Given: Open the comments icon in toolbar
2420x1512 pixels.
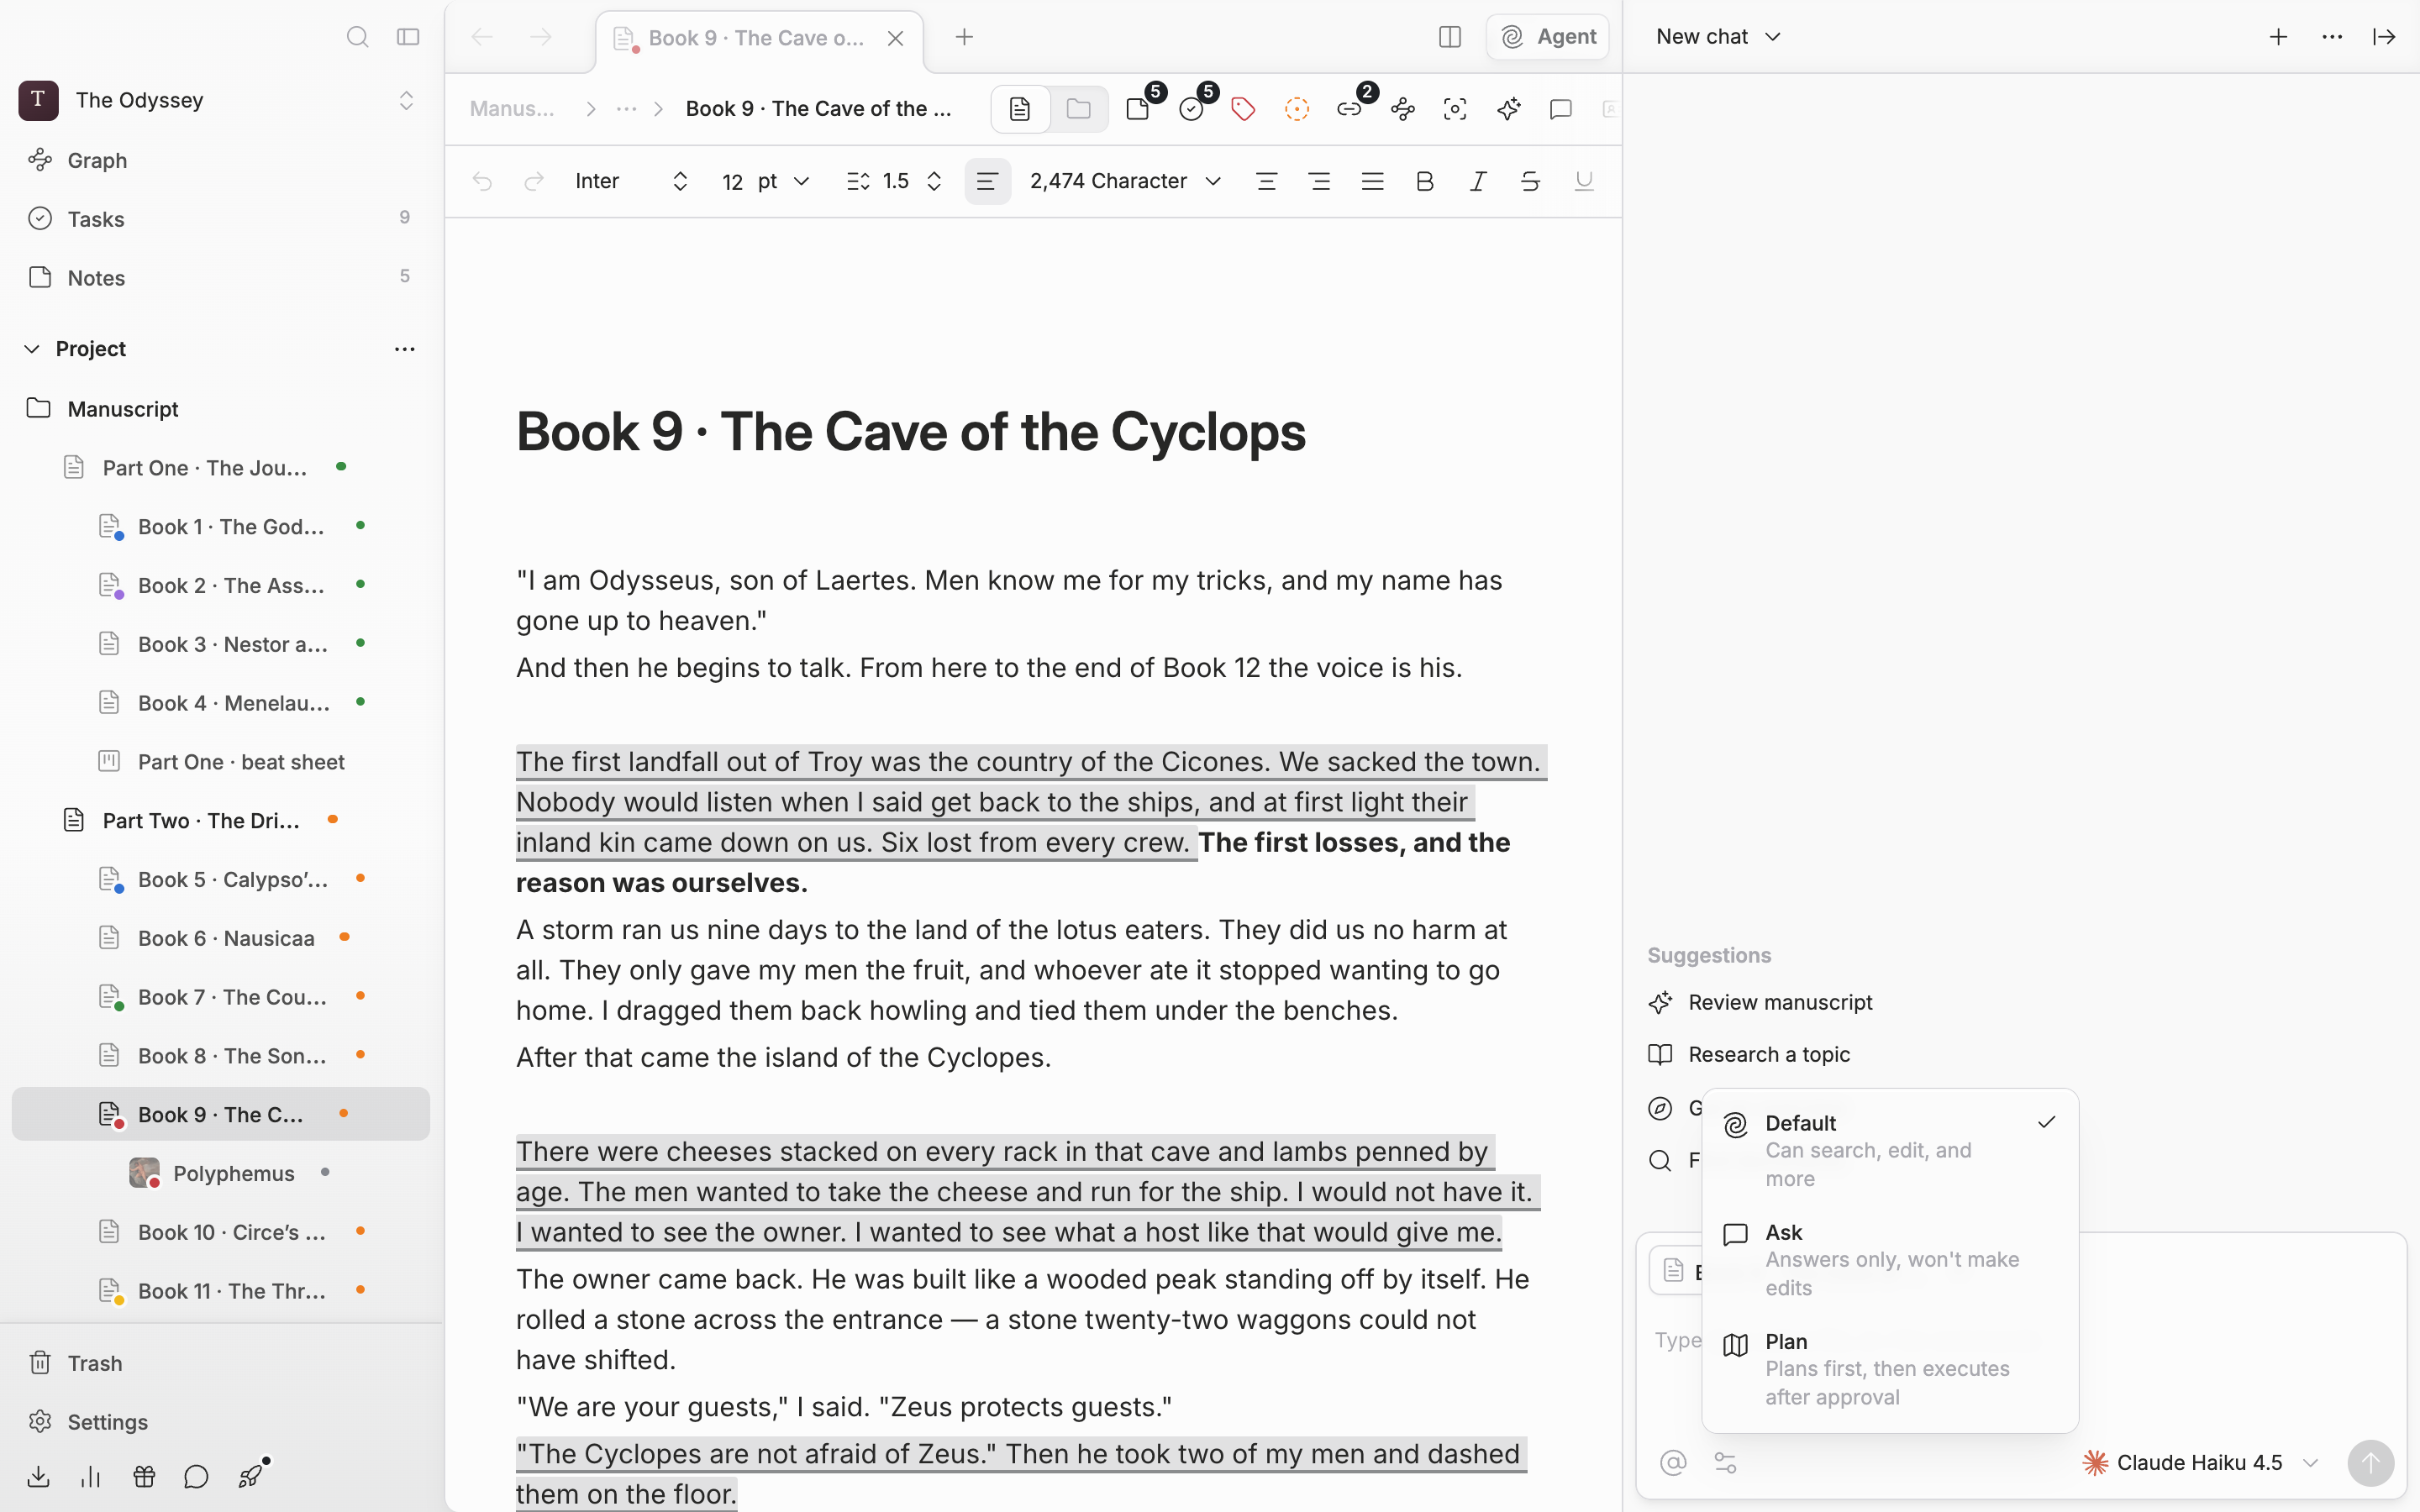Looking at the screenshot, I should [1561, 109].
